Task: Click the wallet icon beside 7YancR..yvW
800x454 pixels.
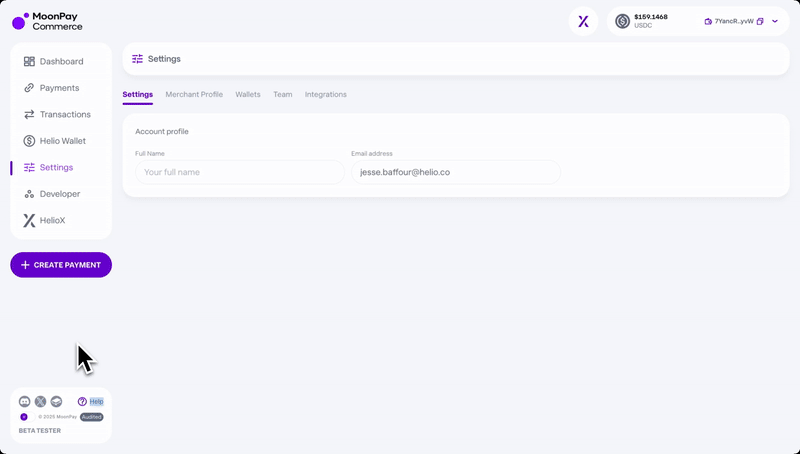Action: (708, 21)
